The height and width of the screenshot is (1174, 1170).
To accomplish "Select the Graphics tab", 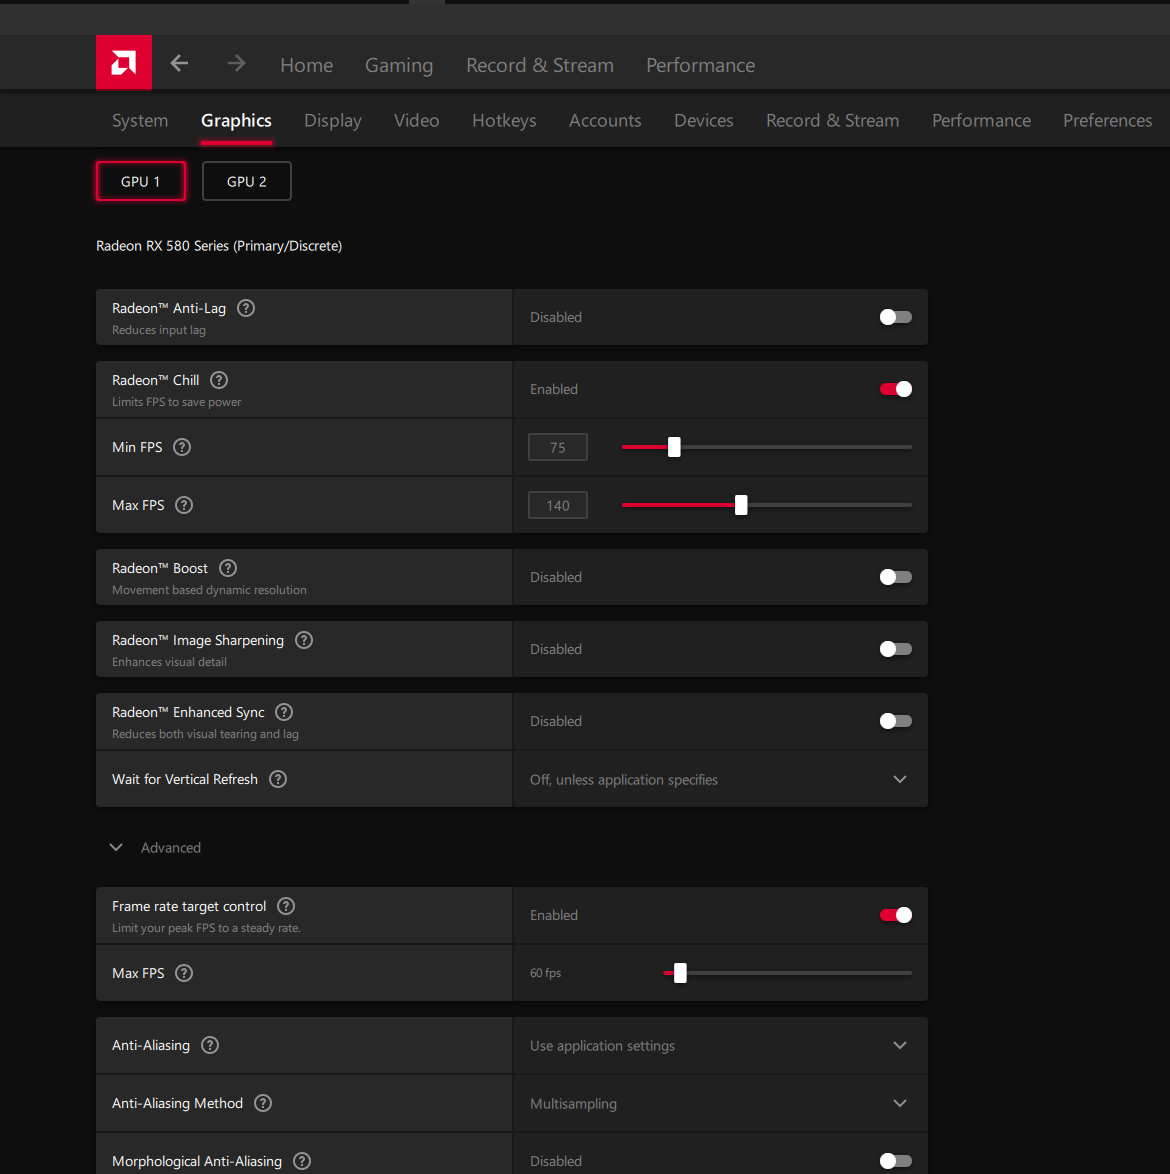I will pyautogui.click(x=236, y=121).
